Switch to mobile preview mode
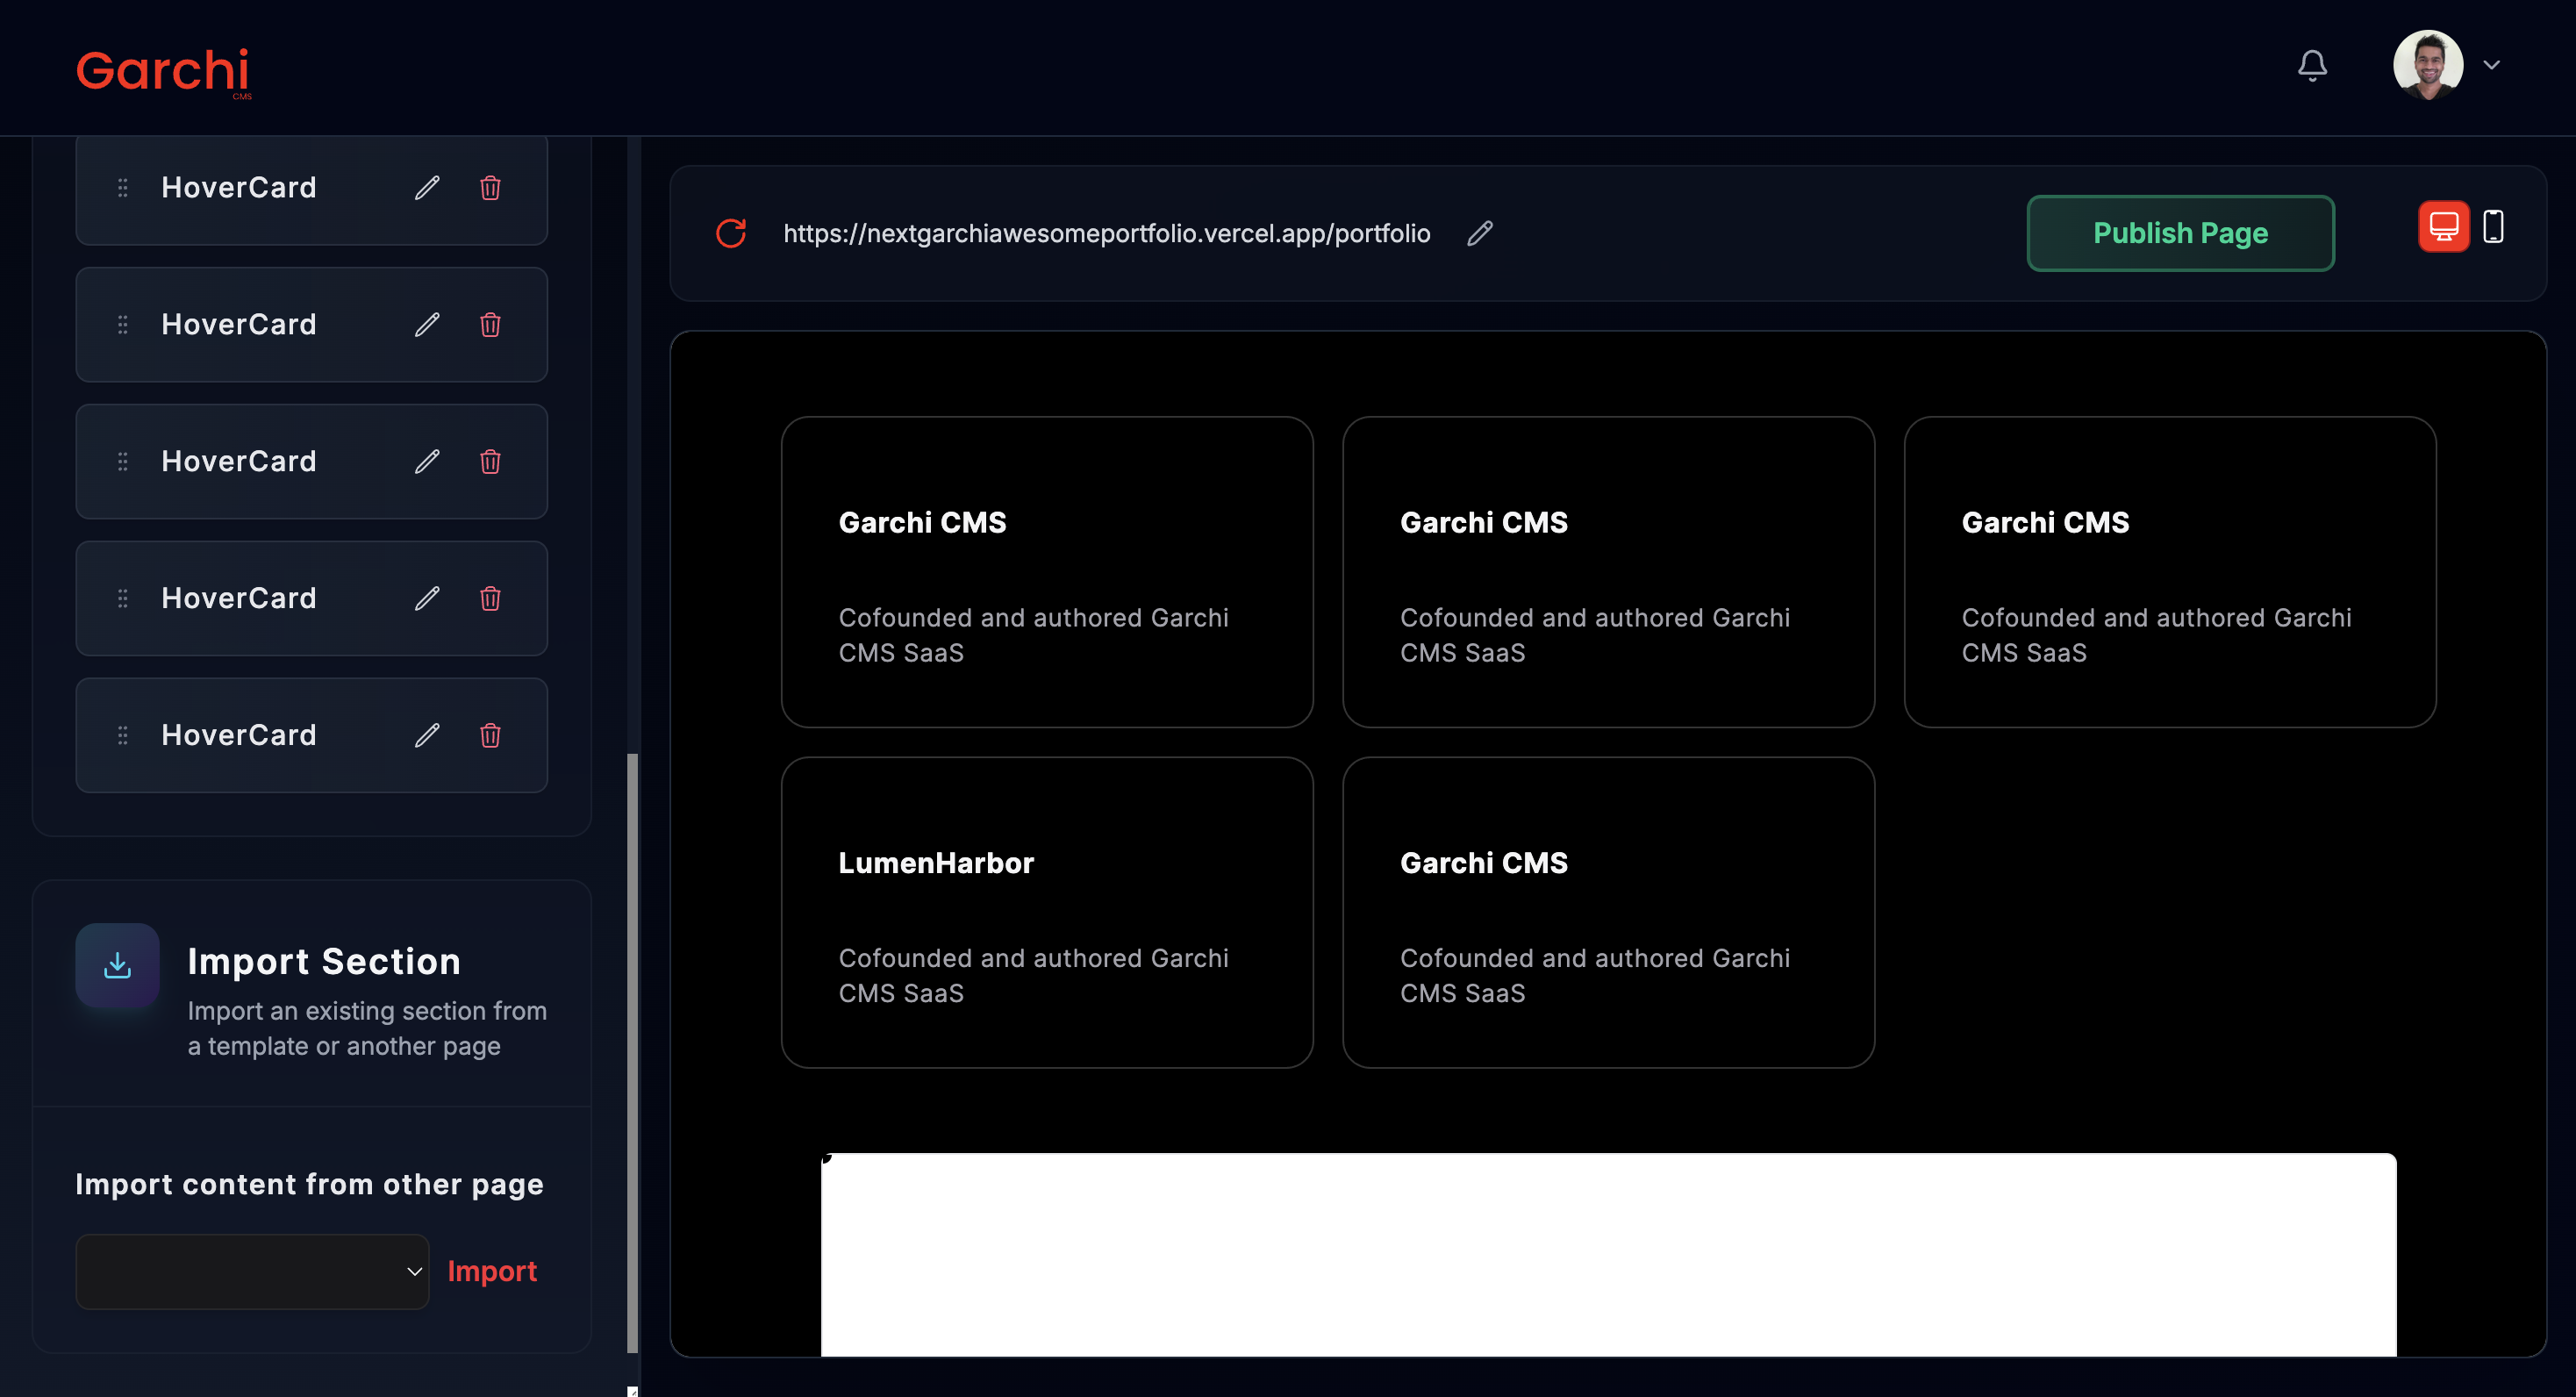Viewport: 2576px width, 1397px height. coord(2493,227)
